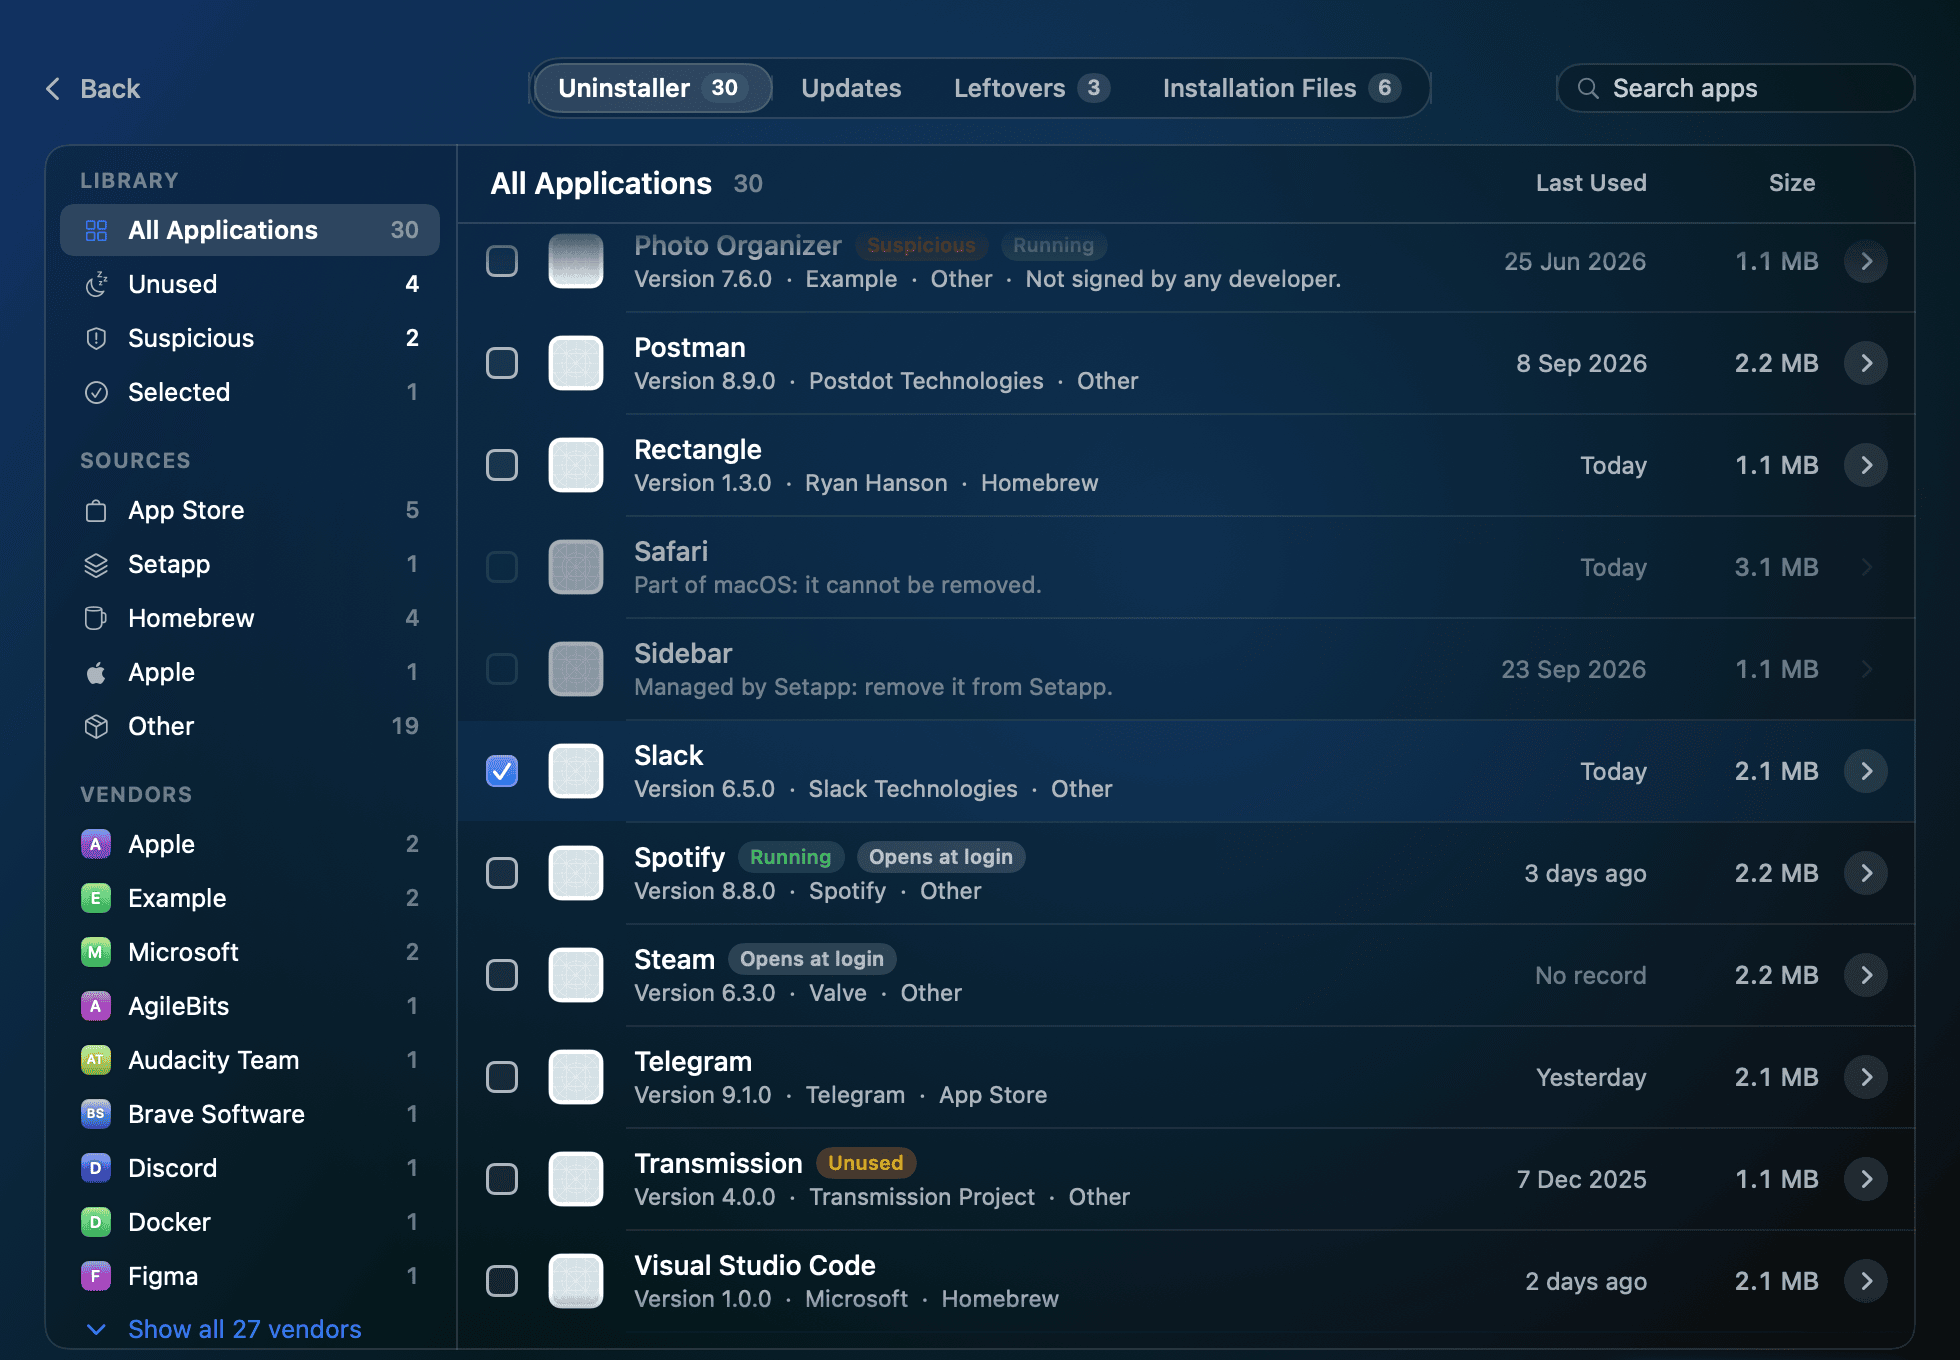1960x1360 pixels.
Task: Click the Brave Software vendor badge icon
Action: point(96,1115)
